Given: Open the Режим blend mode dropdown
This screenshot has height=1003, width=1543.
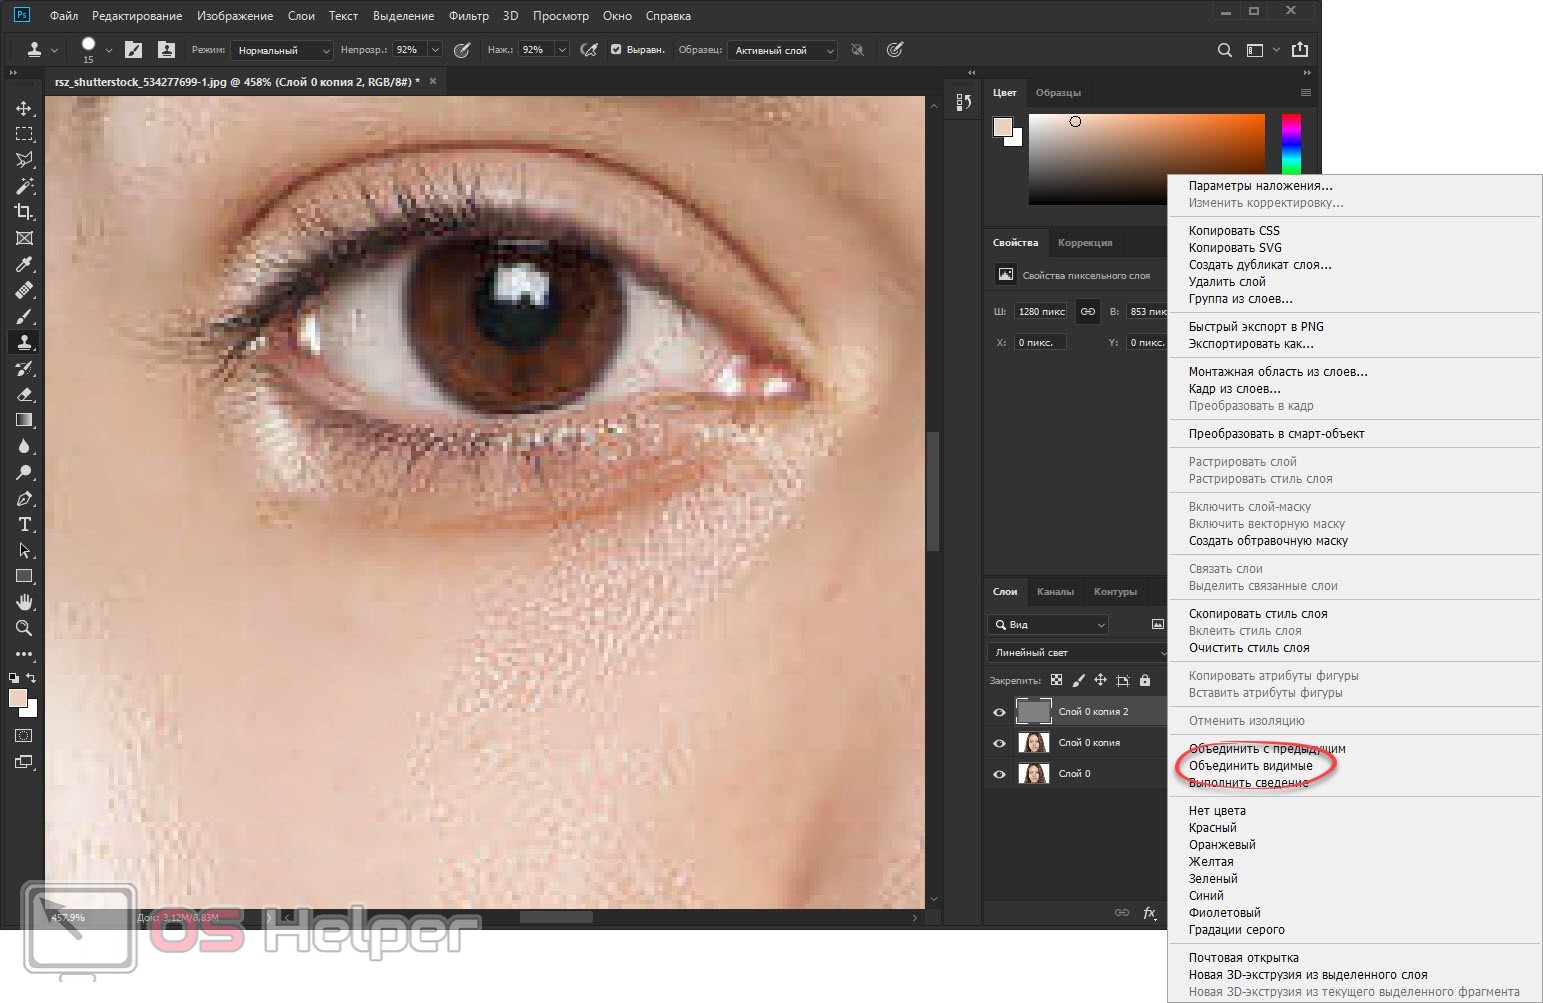Looking at the screenshot, I should pyautogui.click(x=282, y=50).
